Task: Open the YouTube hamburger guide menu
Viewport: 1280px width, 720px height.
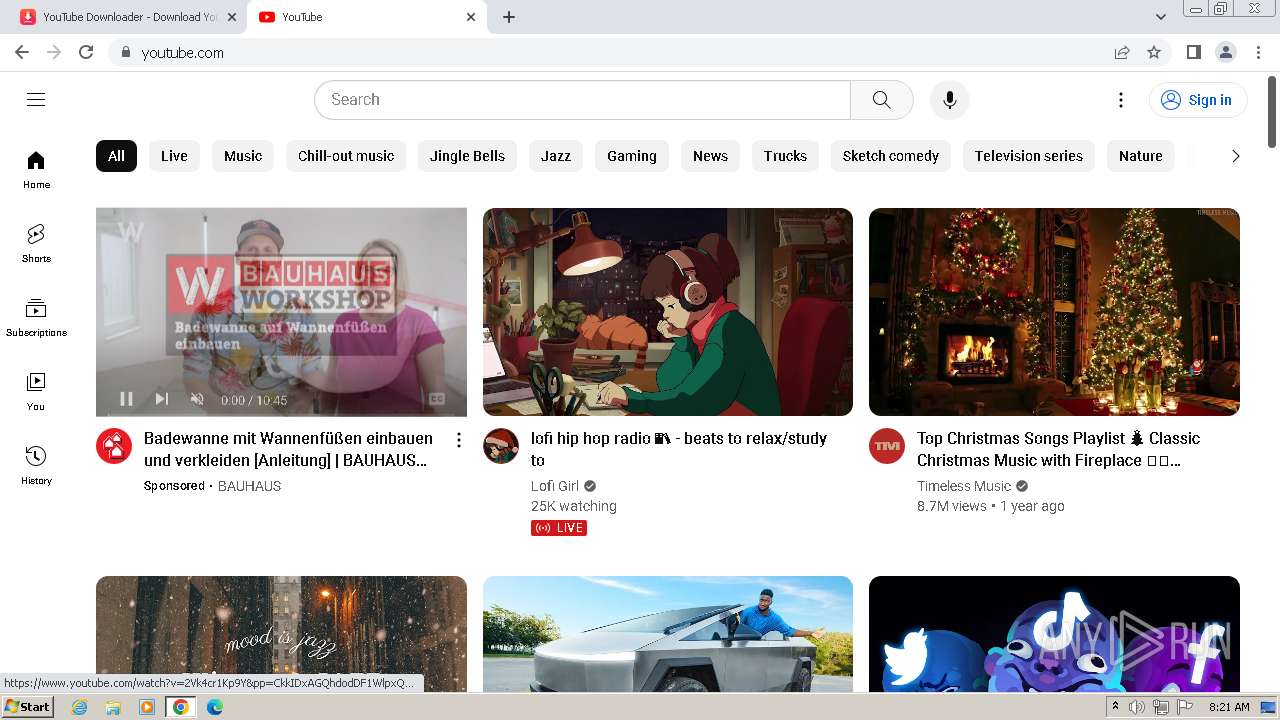Action: pyautogui.click(x=36, y=99)
